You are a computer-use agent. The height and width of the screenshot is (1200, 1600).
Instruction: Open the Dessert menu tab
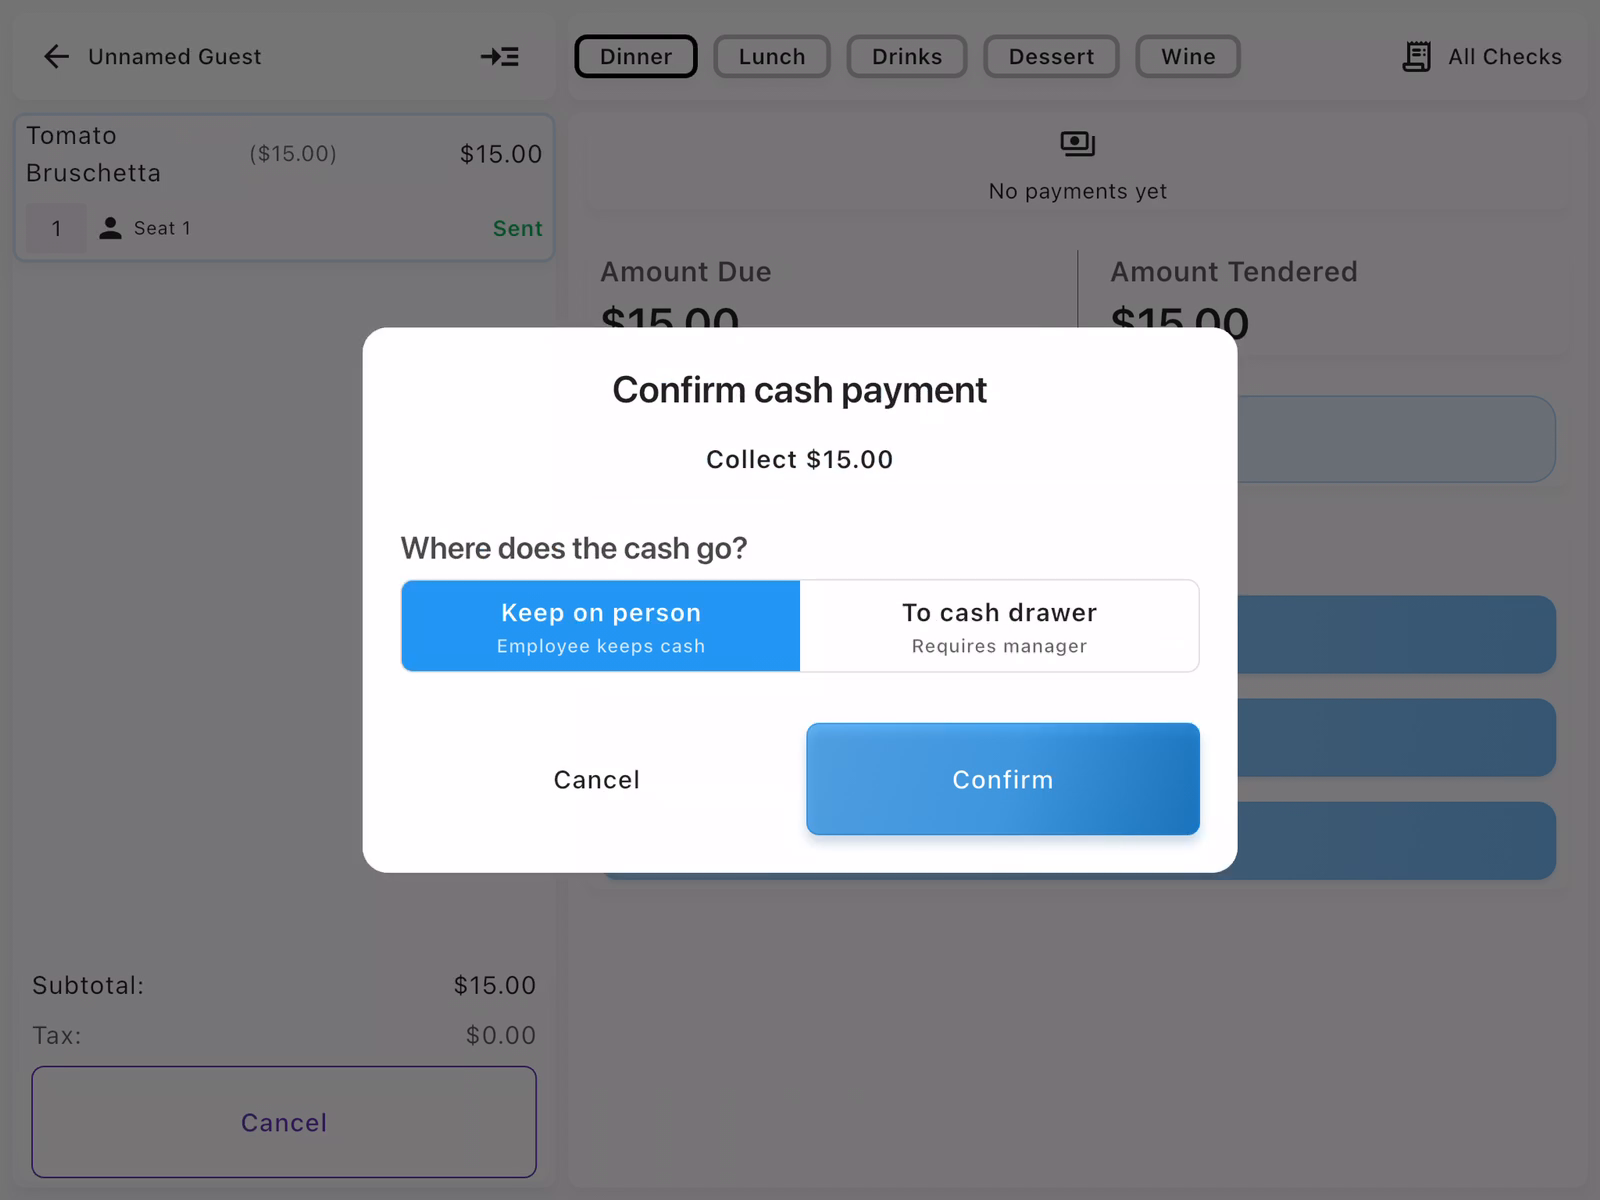1051,56
